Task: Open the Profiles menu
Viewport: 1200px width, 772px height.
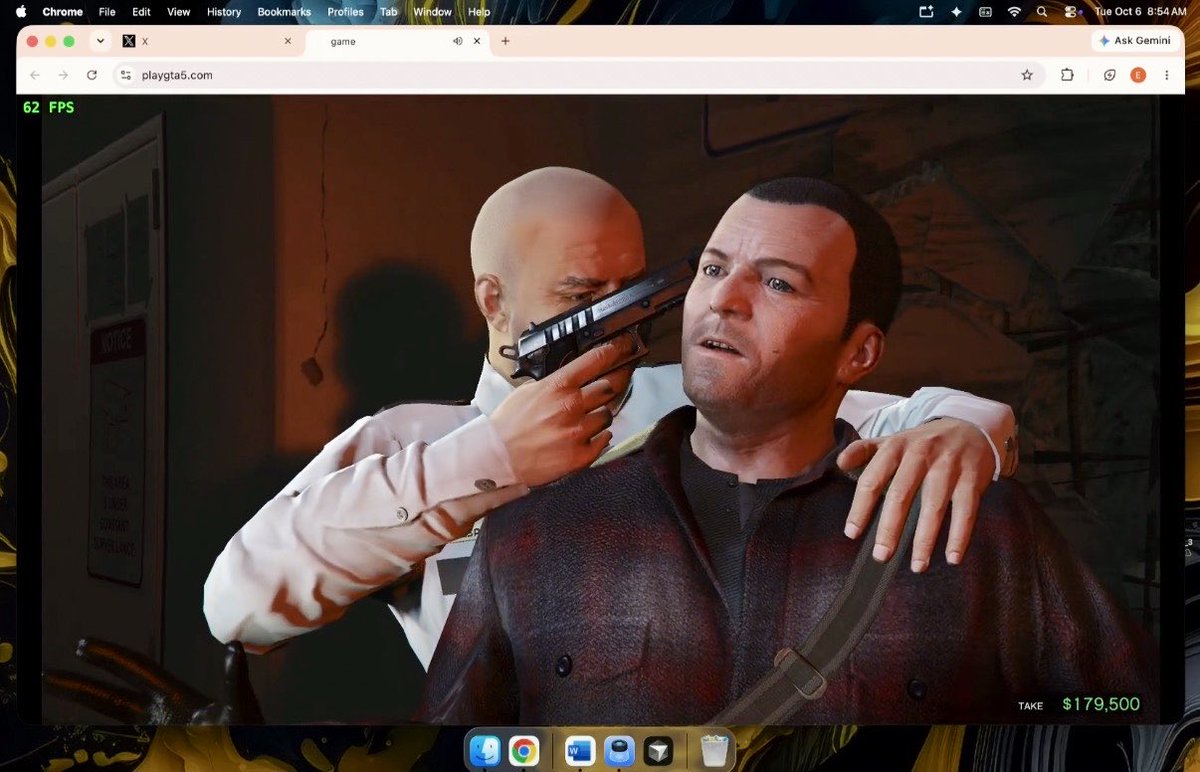Action: click(345, 12)
